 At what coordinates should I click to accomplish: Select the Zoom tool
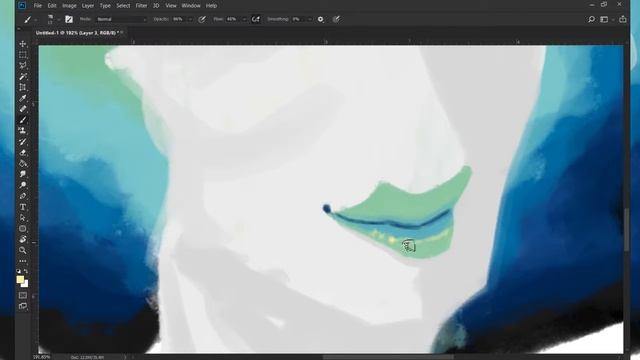23,250
